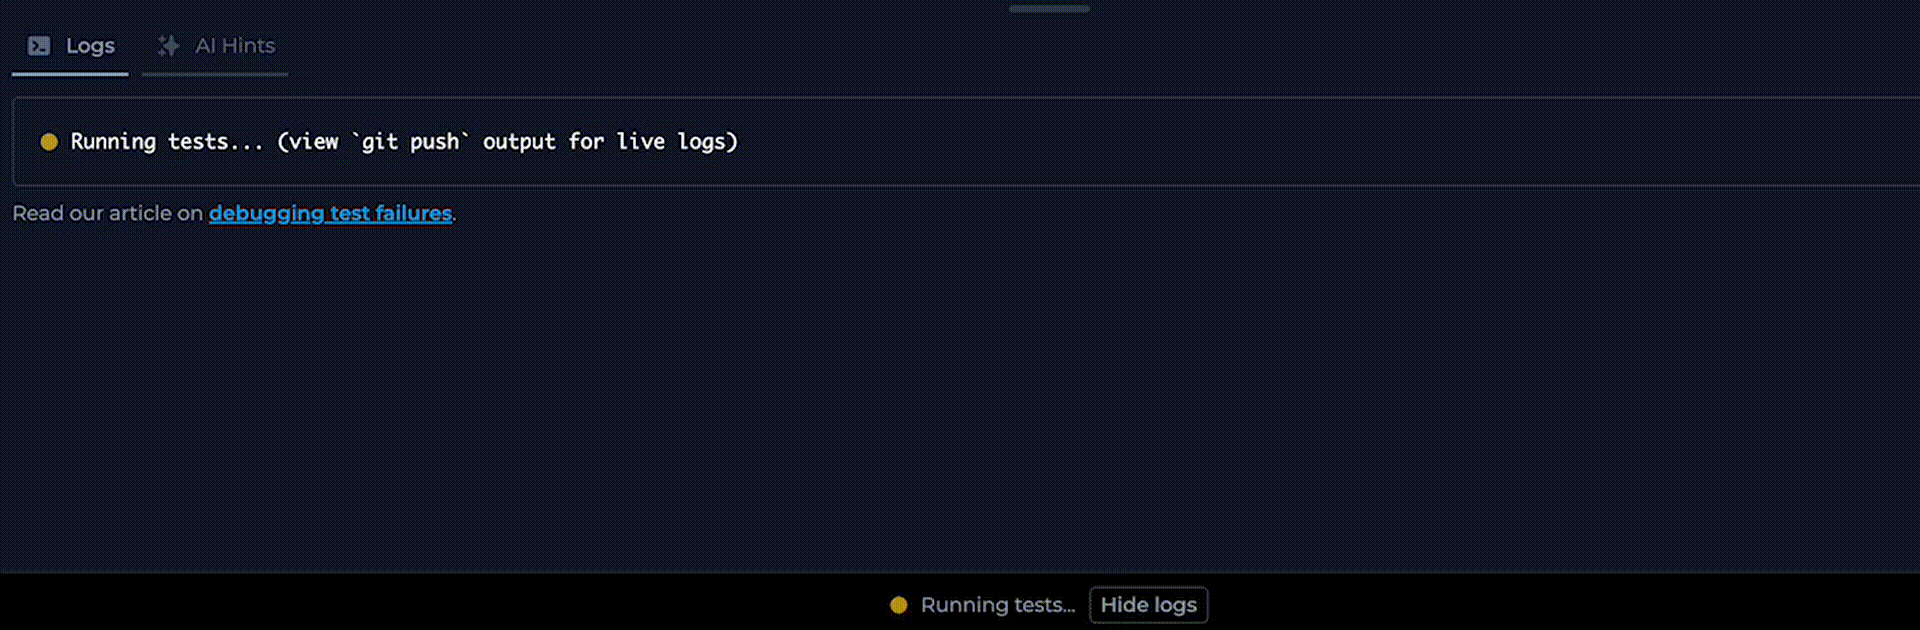
Task: Click the drag handle atop the logs panel
Action: [x=1049, y=9]
